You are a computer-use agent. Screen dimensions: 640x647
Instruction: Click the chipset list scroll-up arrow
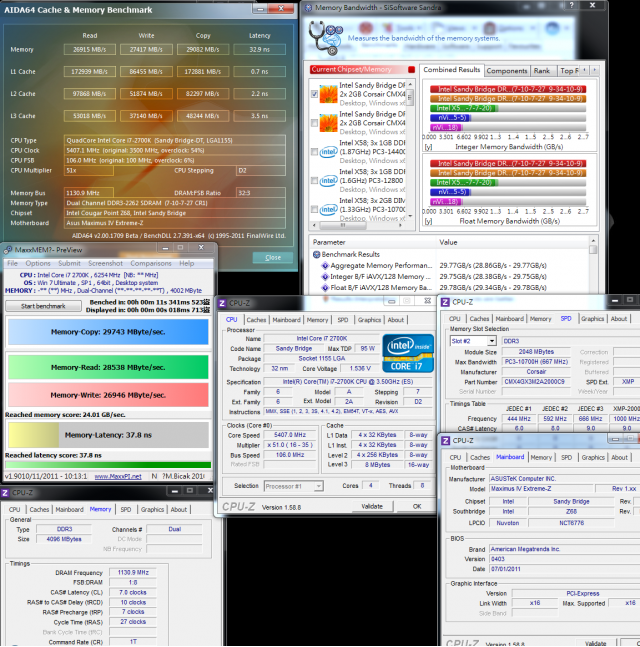[x=410, y=84]
